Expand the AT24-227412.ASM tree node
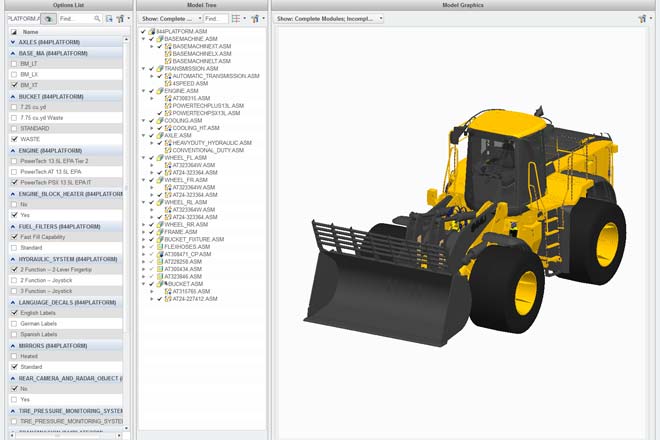 pos(152,299)
